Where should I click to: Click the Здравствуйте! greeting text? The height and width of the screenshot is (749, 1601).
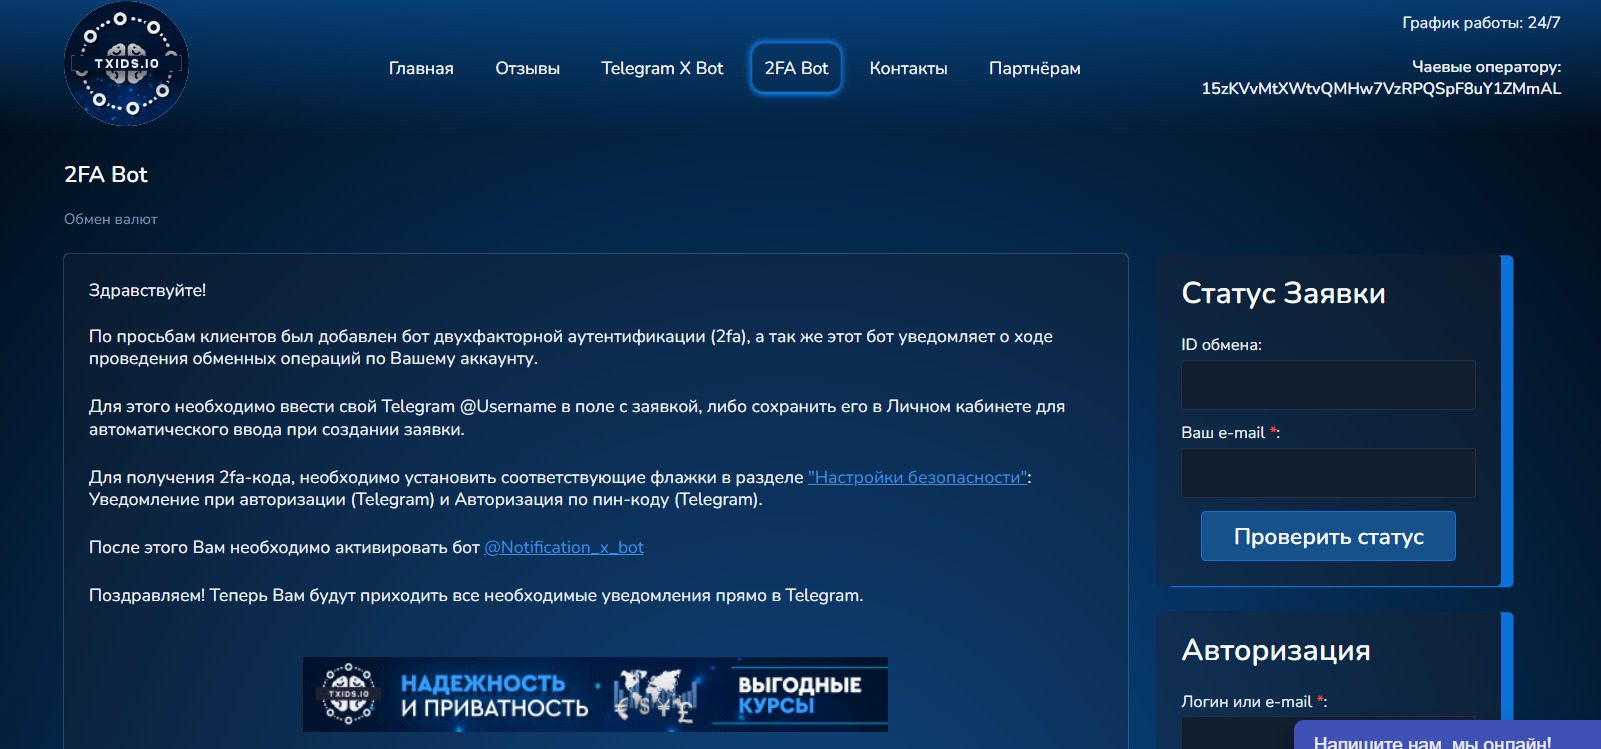[x=147, y=290]
